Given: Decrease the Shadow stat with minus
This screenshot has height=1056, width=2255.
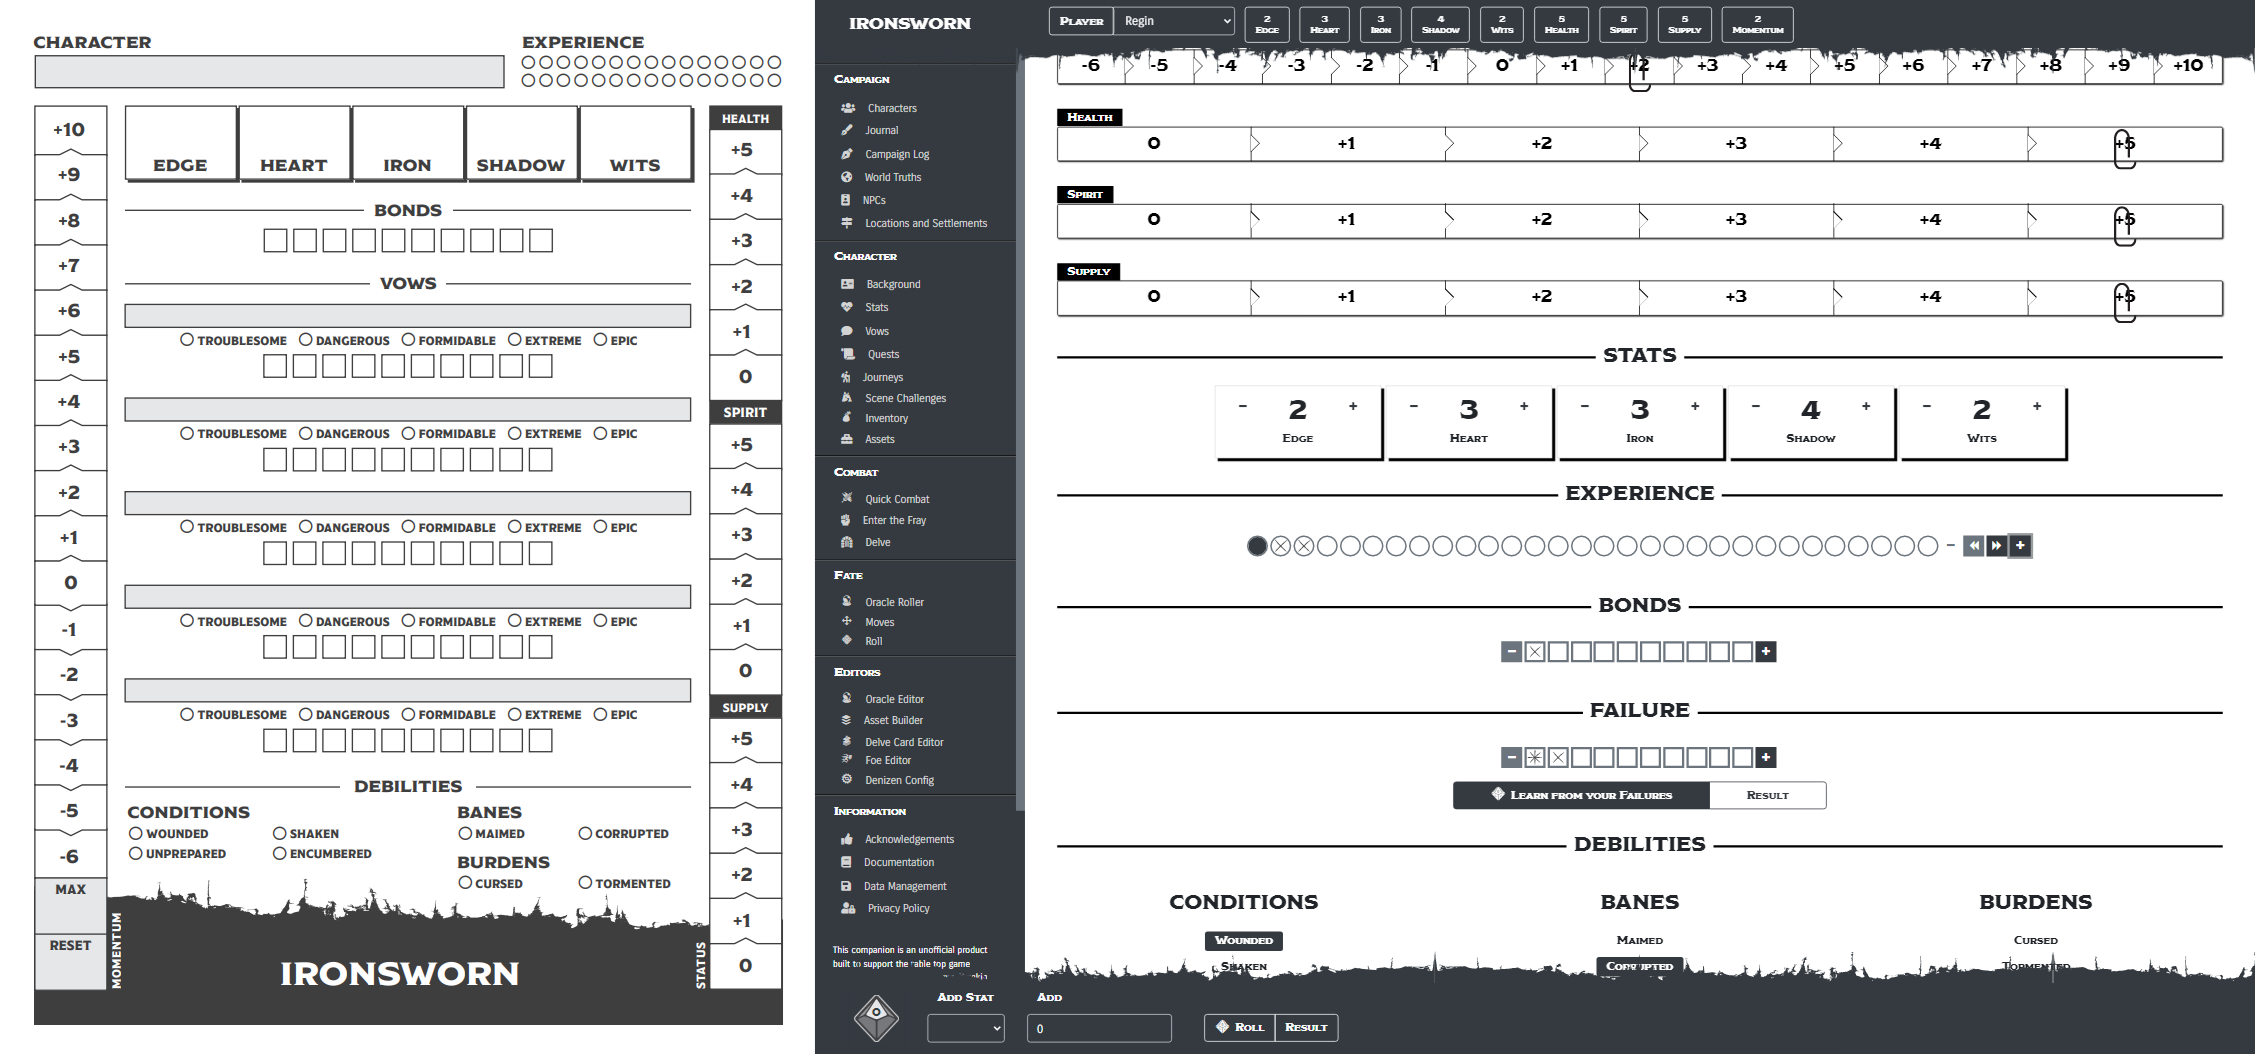Looking at the screenshot, I should pos(1756,406).
